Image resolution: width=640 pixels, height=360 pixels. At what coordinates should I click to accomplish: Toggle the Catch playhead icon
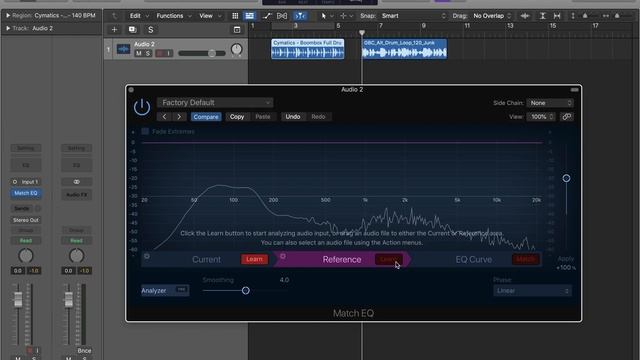tap(300, 16)
